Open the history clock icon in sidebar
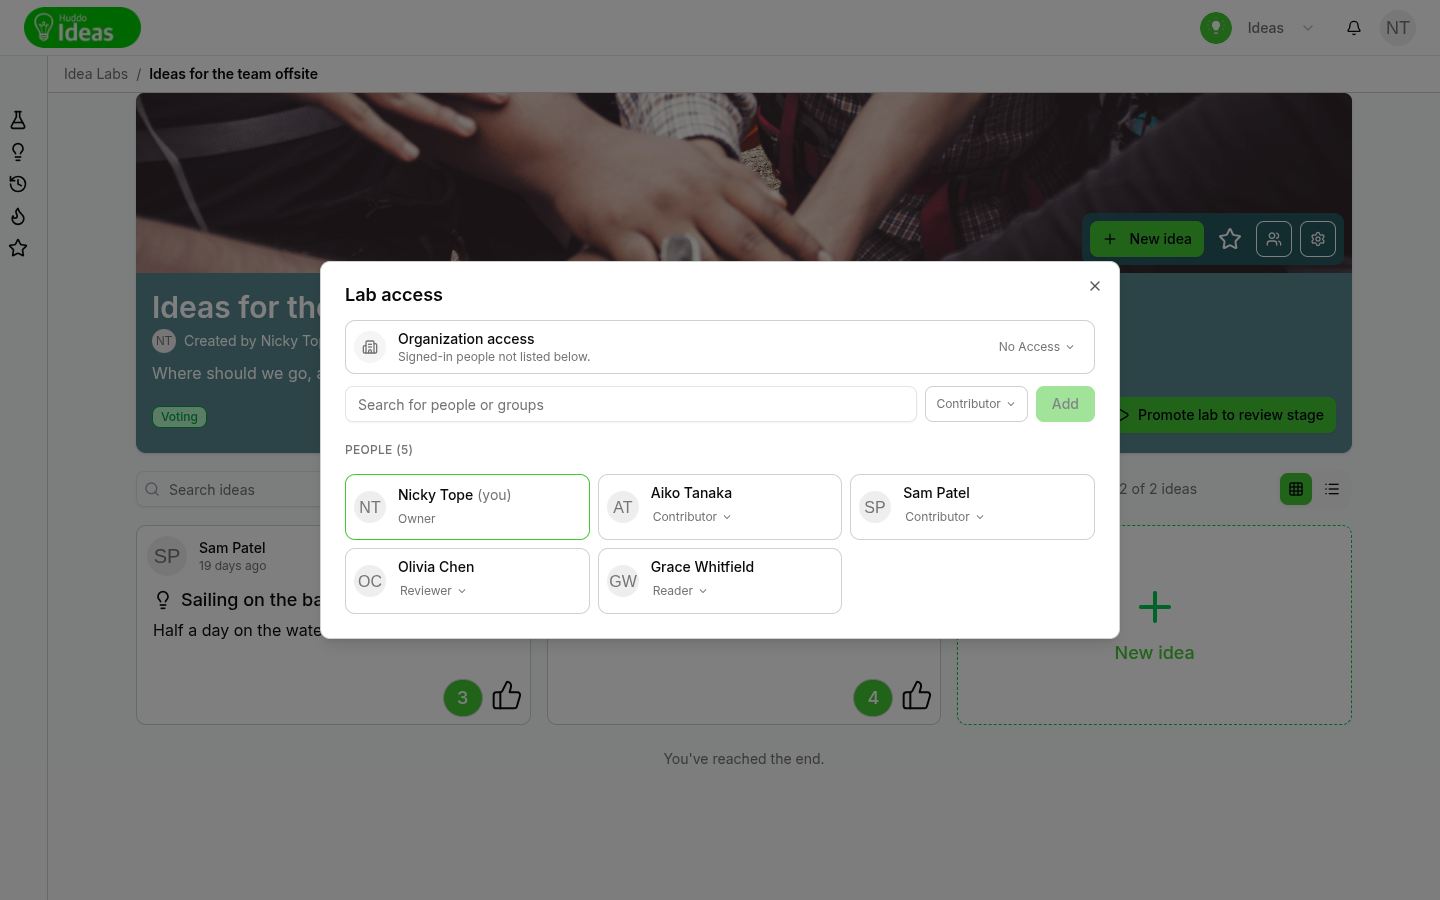1440x900 pixels. click(x=18, y=184)
